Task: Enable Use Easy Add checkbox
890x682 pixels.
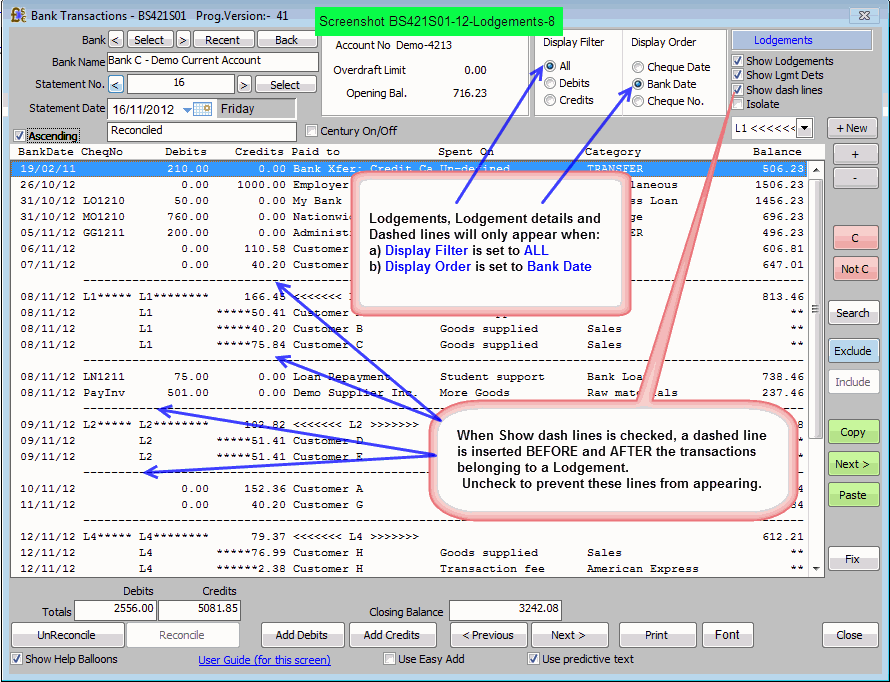Action: [389, 659]
